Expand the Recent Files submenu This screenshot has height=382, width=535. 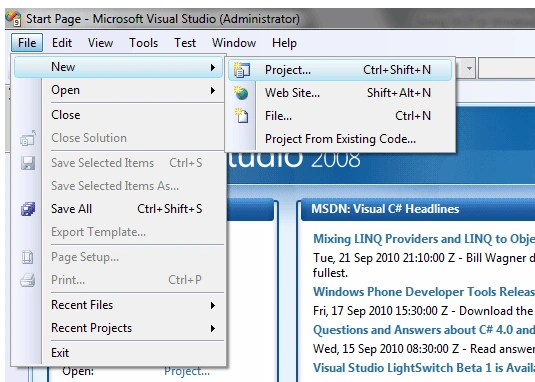(119, 305)
